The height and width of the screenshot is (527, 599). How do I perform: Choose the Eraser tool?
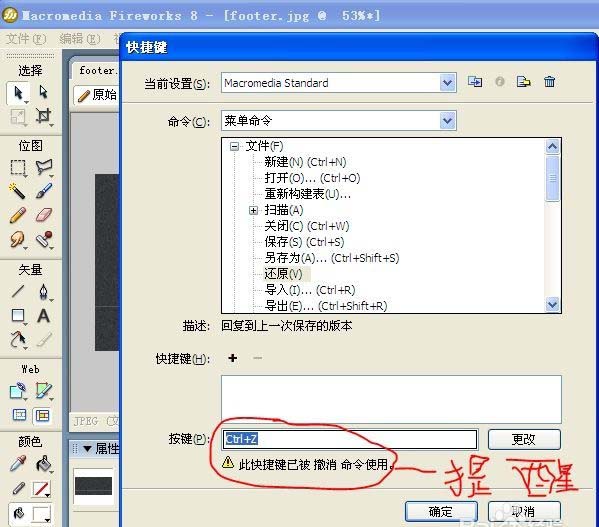tap(44, 215)
